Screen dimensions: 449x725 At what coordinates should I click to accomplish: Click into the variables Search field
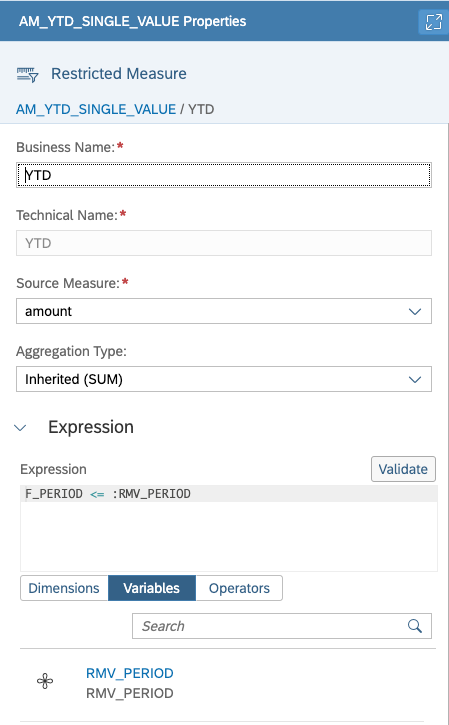(268, 626)
